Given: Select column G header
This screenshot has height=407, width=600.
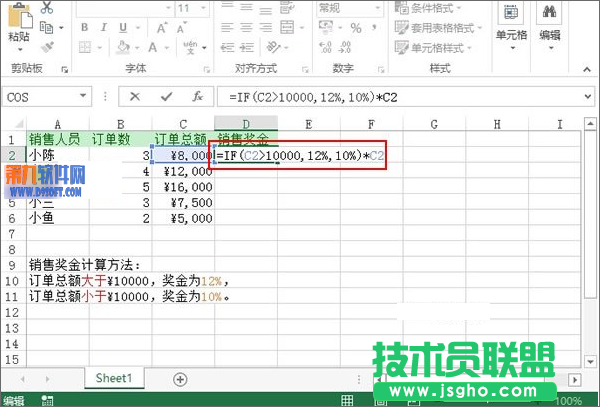Looking at the screenshot, I should (x=434, y=124).
